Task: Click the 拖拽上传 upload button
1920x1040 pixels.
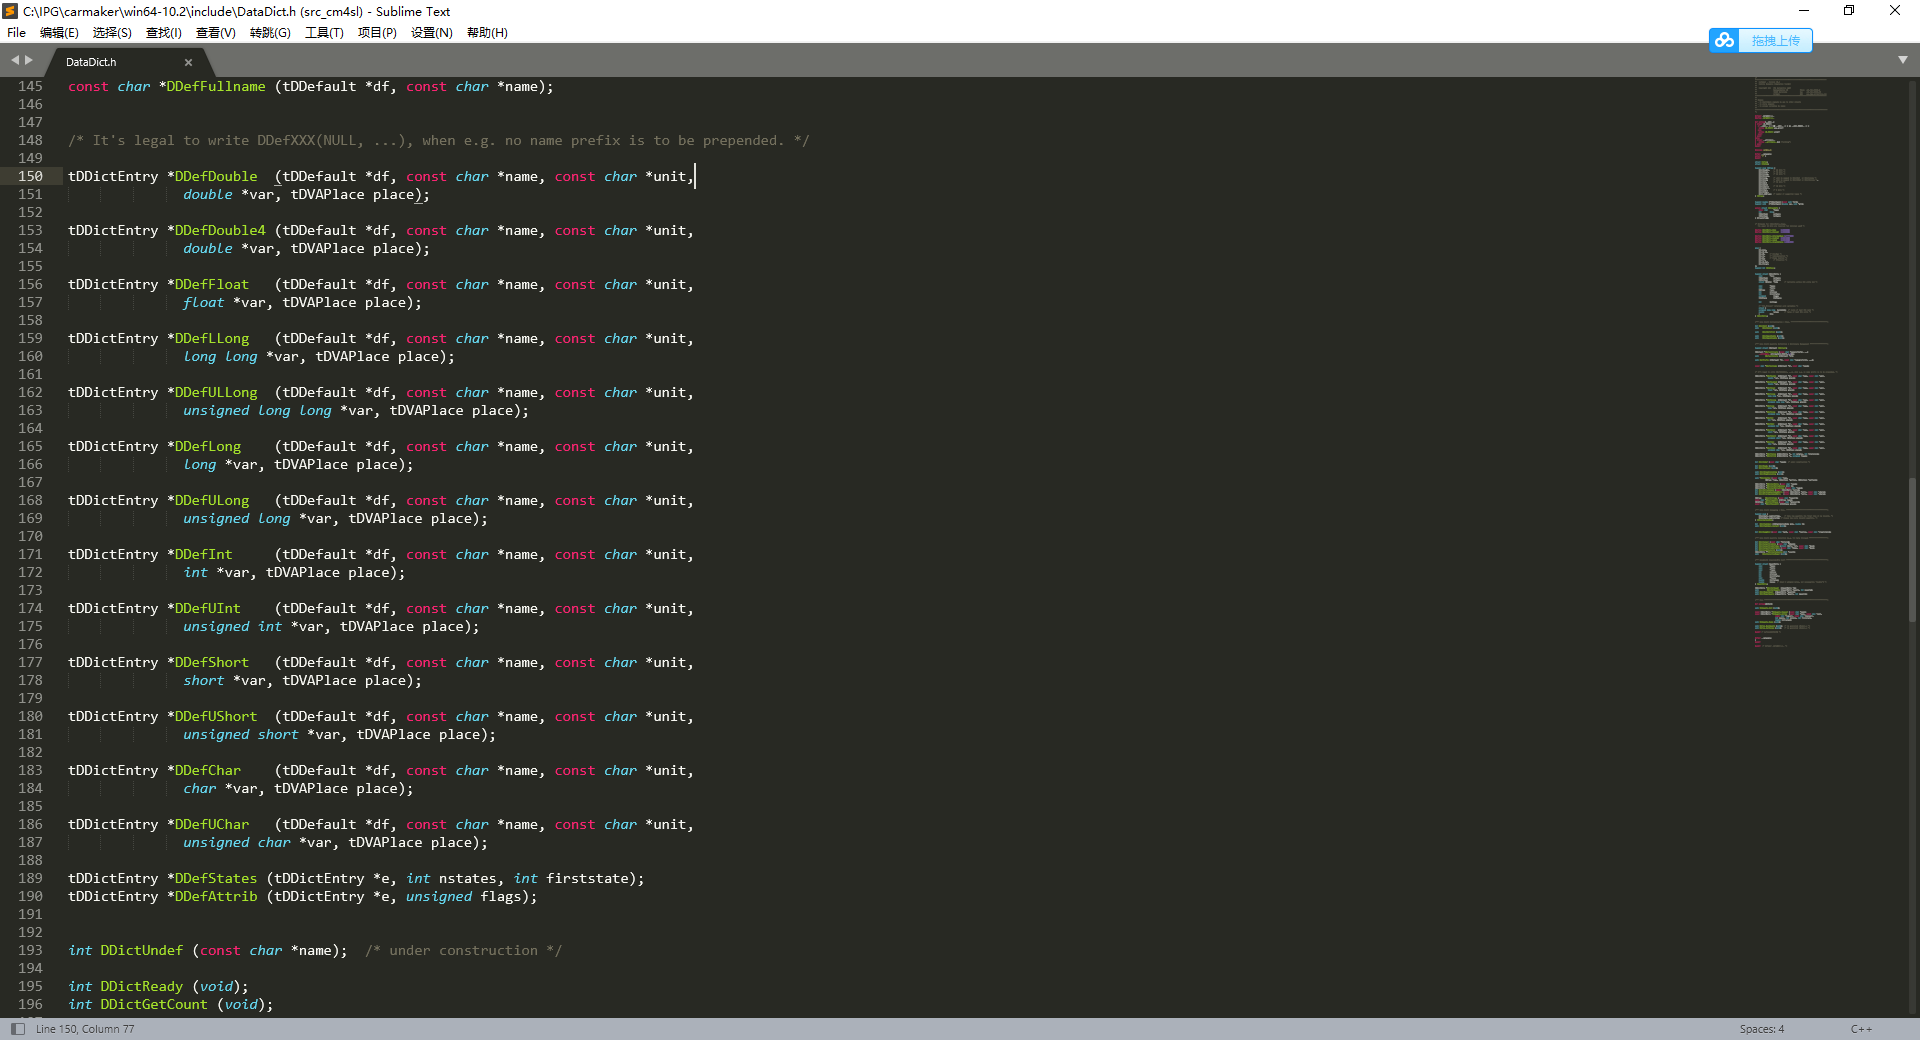Action: 1775,41
